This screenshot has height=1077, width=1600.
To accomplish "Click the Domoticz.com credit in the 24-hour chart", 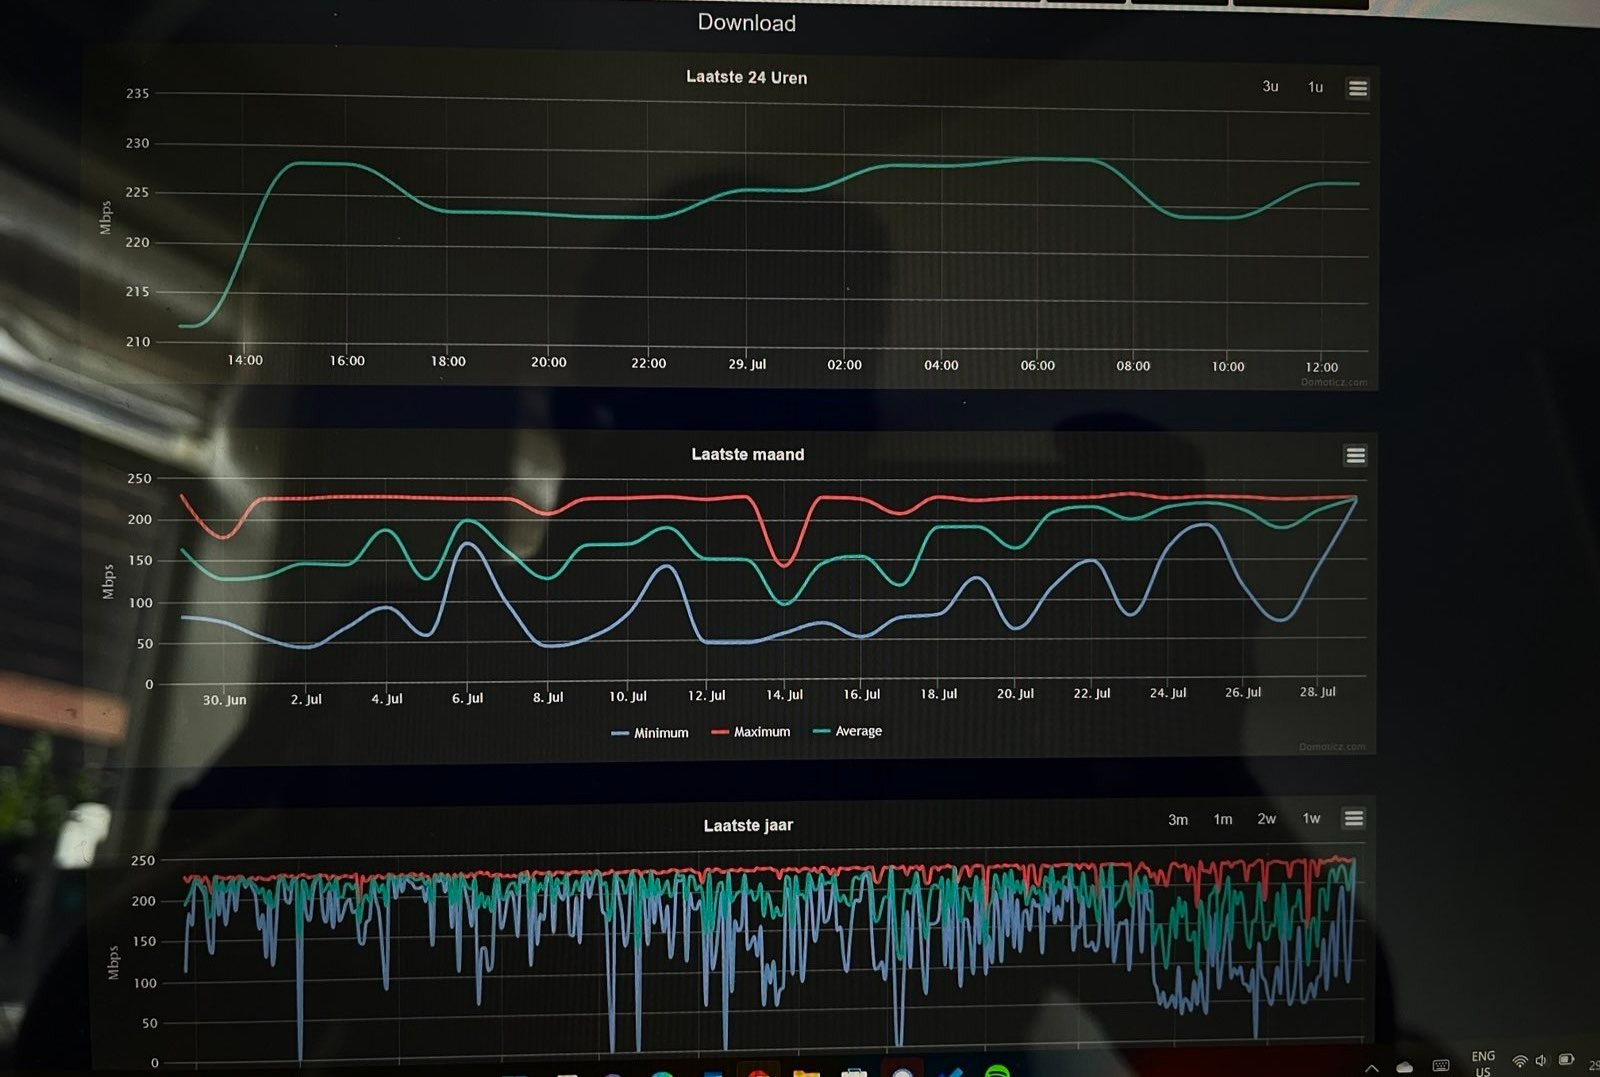I will coord(1334,382).
